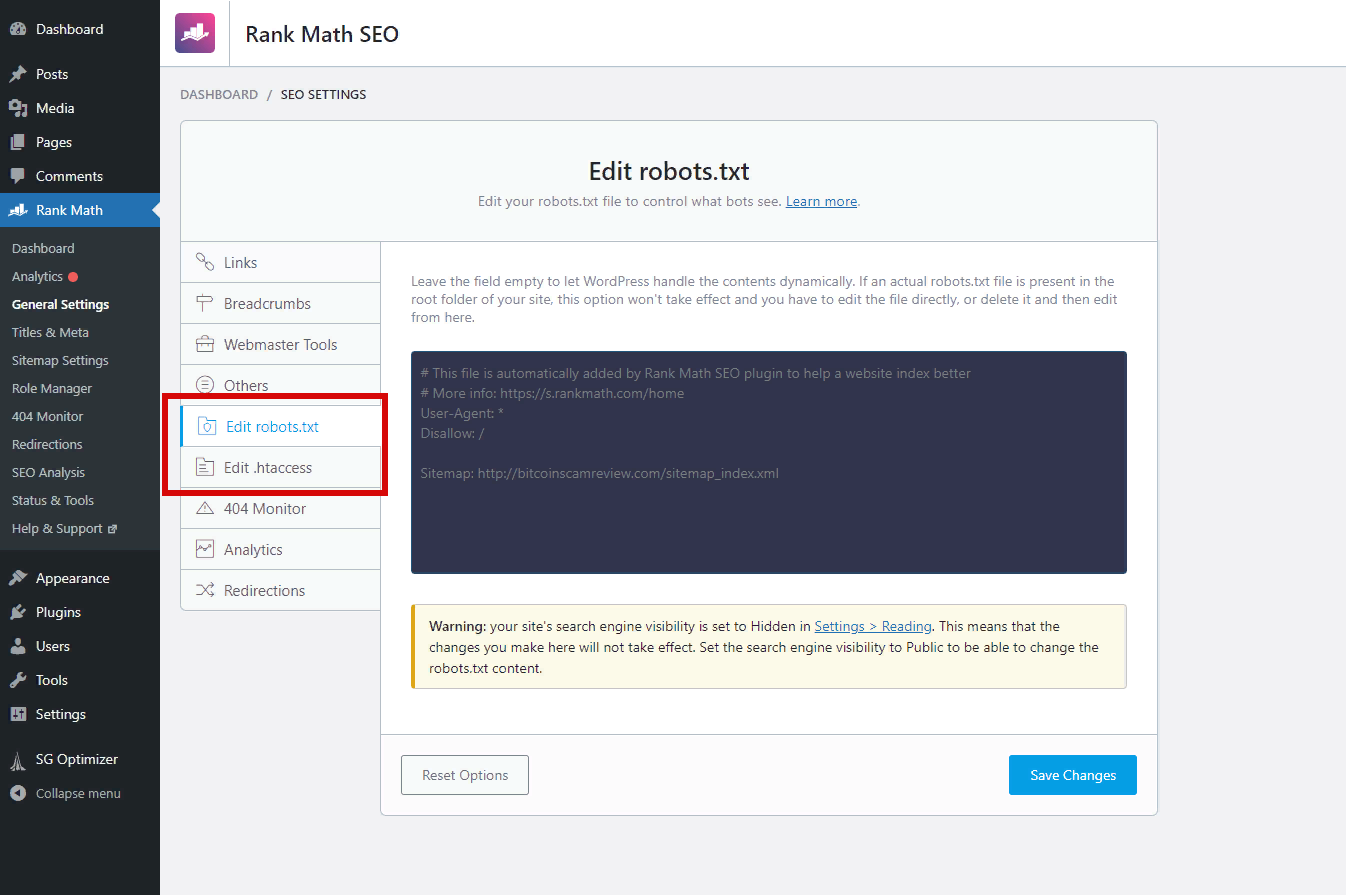This screenshot has height=895, width=1346.
Task: Click the SEO SETTINGS breadcrumb
Action: point(323,94)
